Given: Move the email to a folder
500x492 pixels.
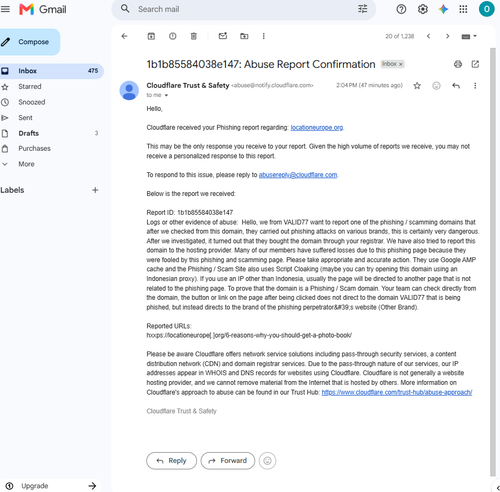Looking at the screenshot, I should pyautogui.click(x=244, y=36).
